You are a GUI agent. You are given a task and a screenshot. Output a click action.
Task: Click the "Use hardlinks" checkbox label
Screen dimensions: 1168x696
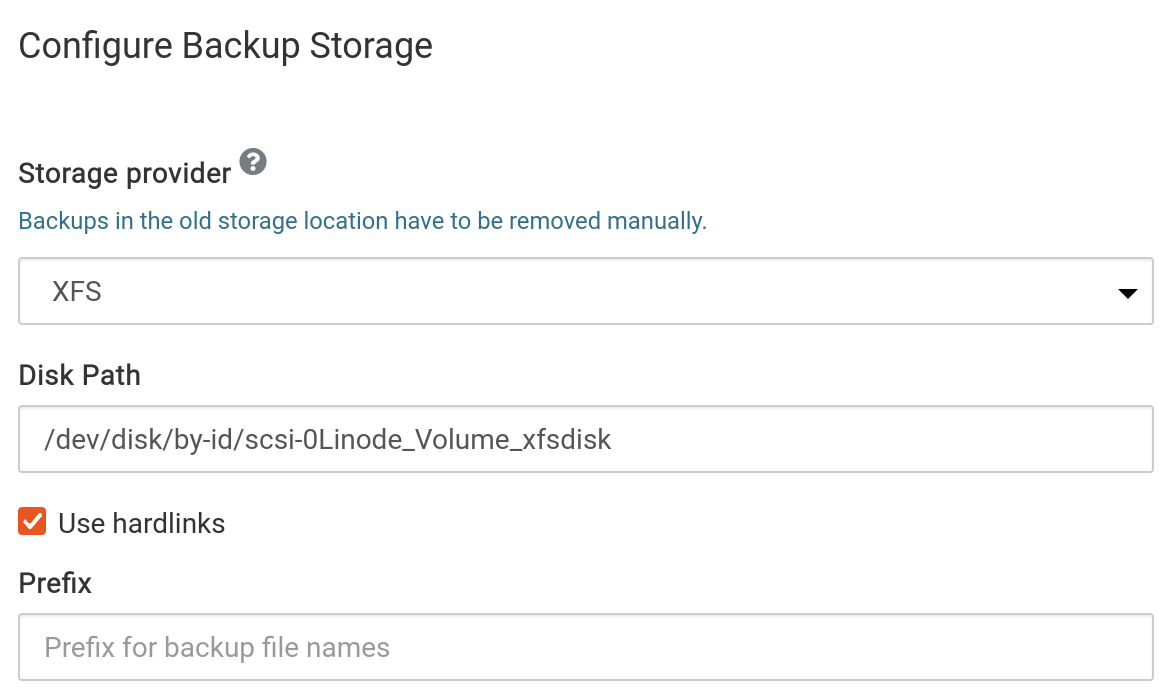(x=141, y=523)
